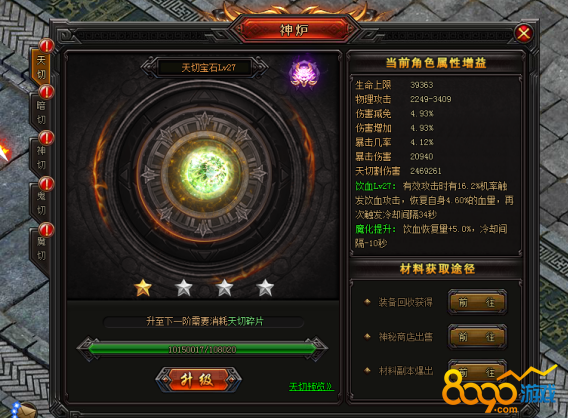Screen dimensions: 568x418
Task: Open the 魔切 side tab
Action: click(x=41, y=249)
